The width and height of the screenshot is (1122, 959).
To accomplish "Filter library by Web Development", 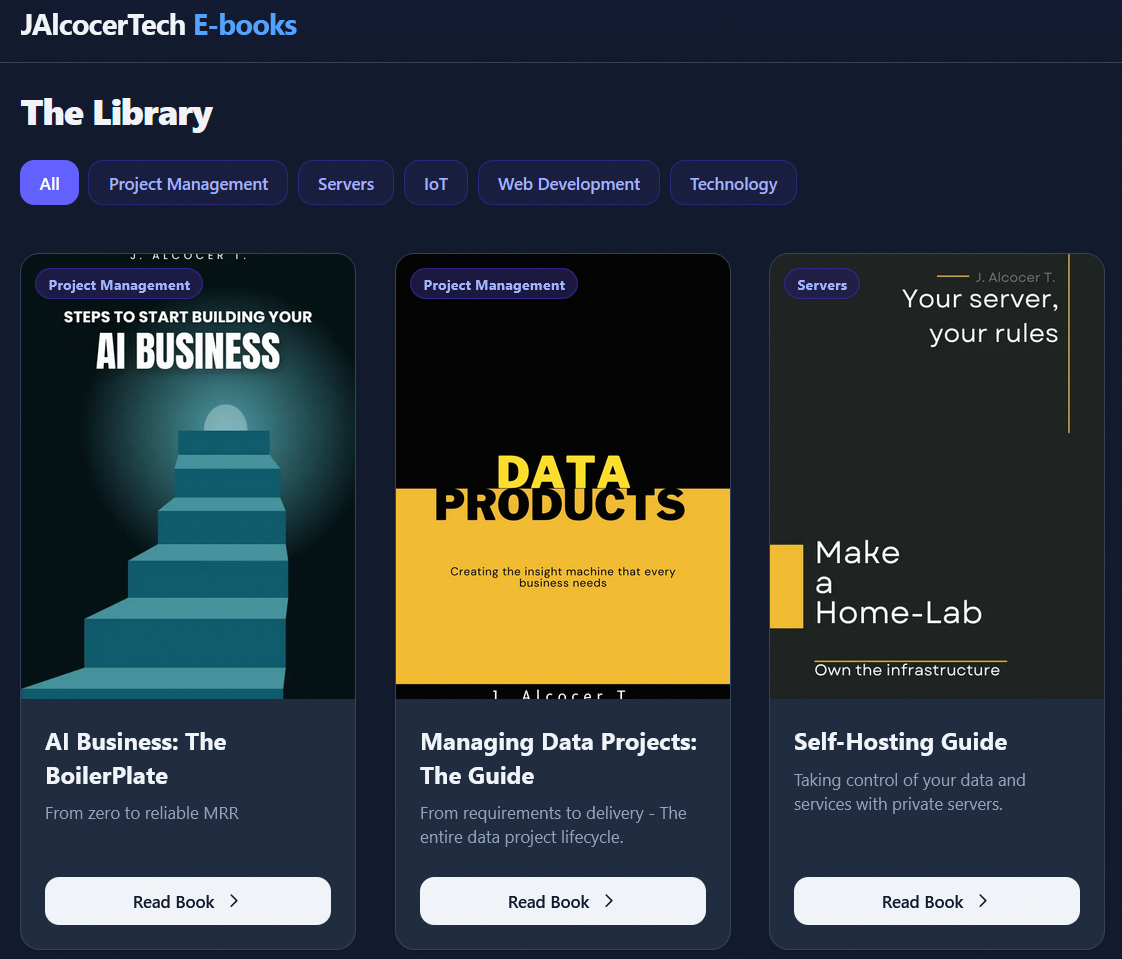I will (568, 183).
